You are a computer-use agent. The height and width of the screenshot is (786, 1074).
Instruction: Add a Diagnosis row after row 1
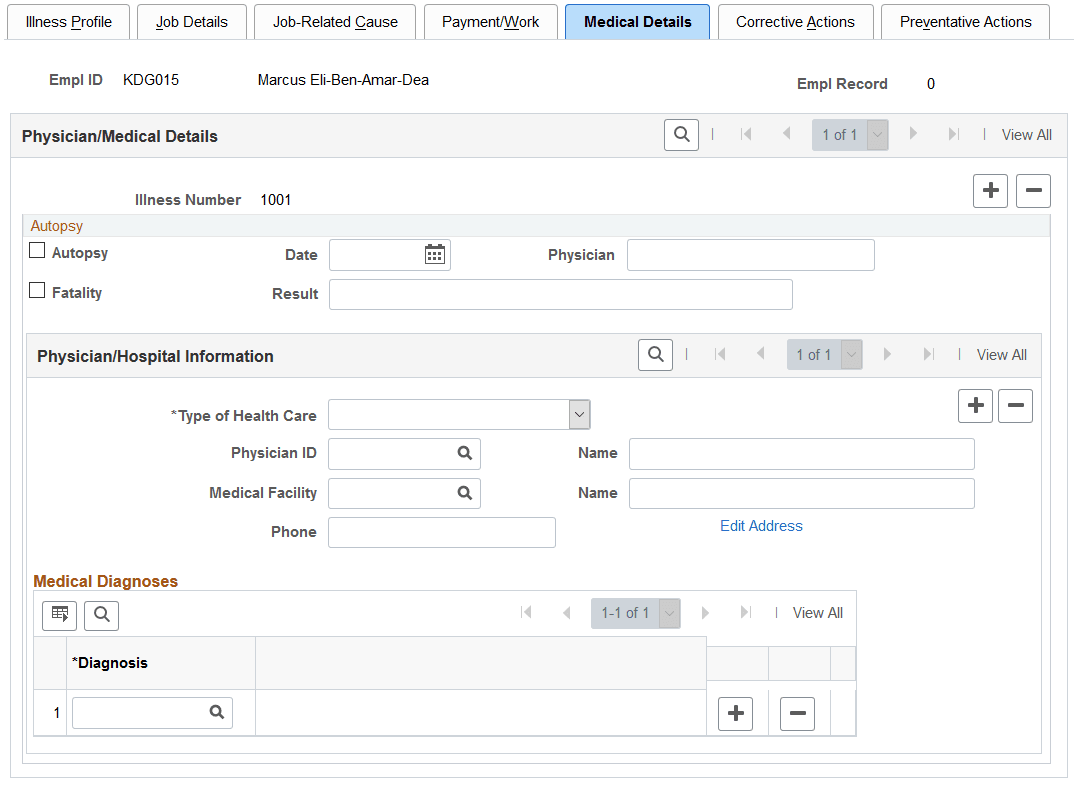(x=736, y=713)
